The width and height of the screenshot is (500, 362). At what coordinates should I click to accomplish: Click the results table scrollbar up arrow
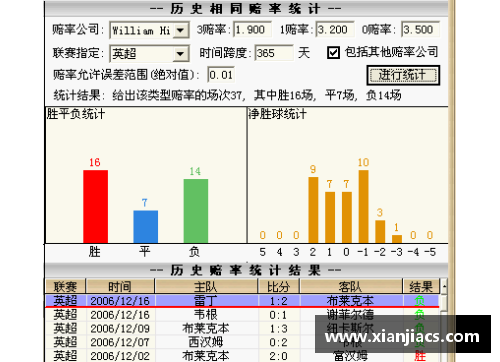click(x=444, y=286)
